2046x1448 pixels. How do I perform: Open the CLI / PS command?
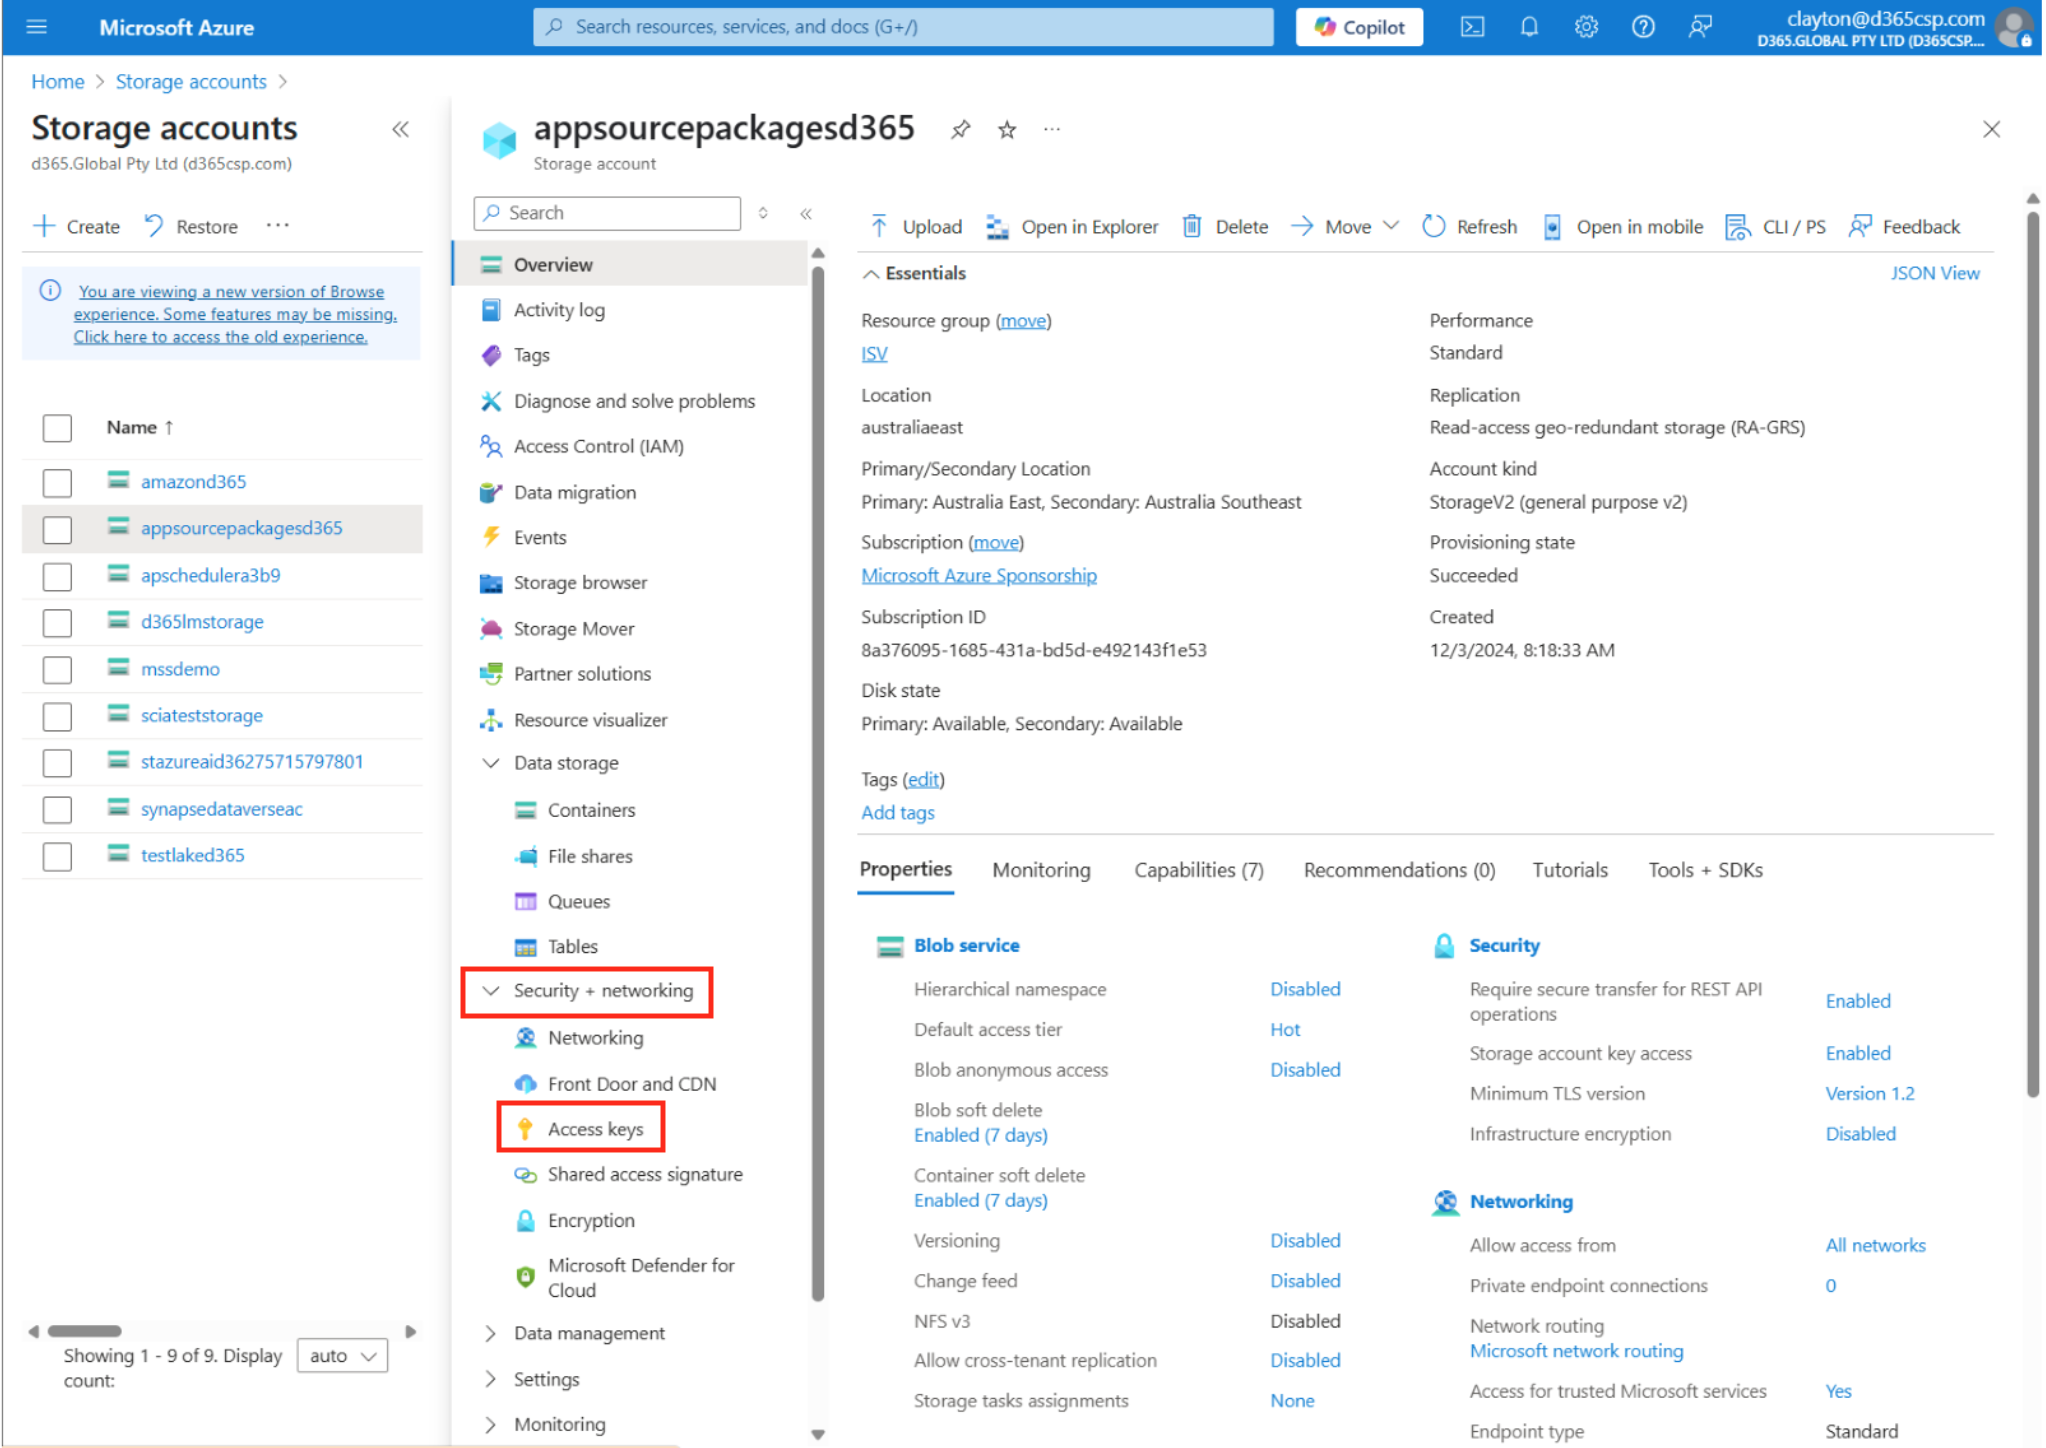(x=1776, y=227)
